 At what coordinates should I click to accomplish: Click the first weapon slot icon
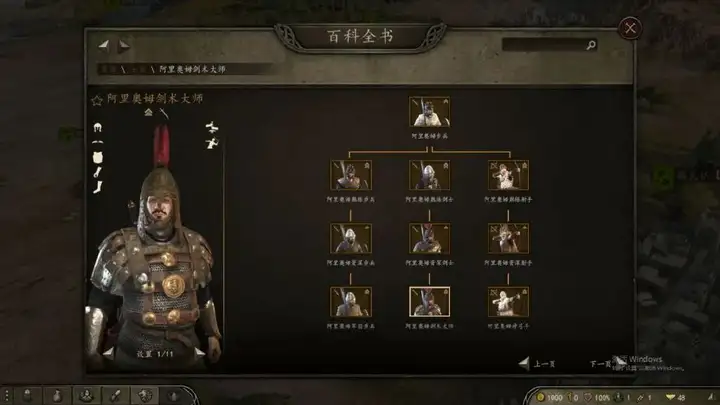(211, 127)
